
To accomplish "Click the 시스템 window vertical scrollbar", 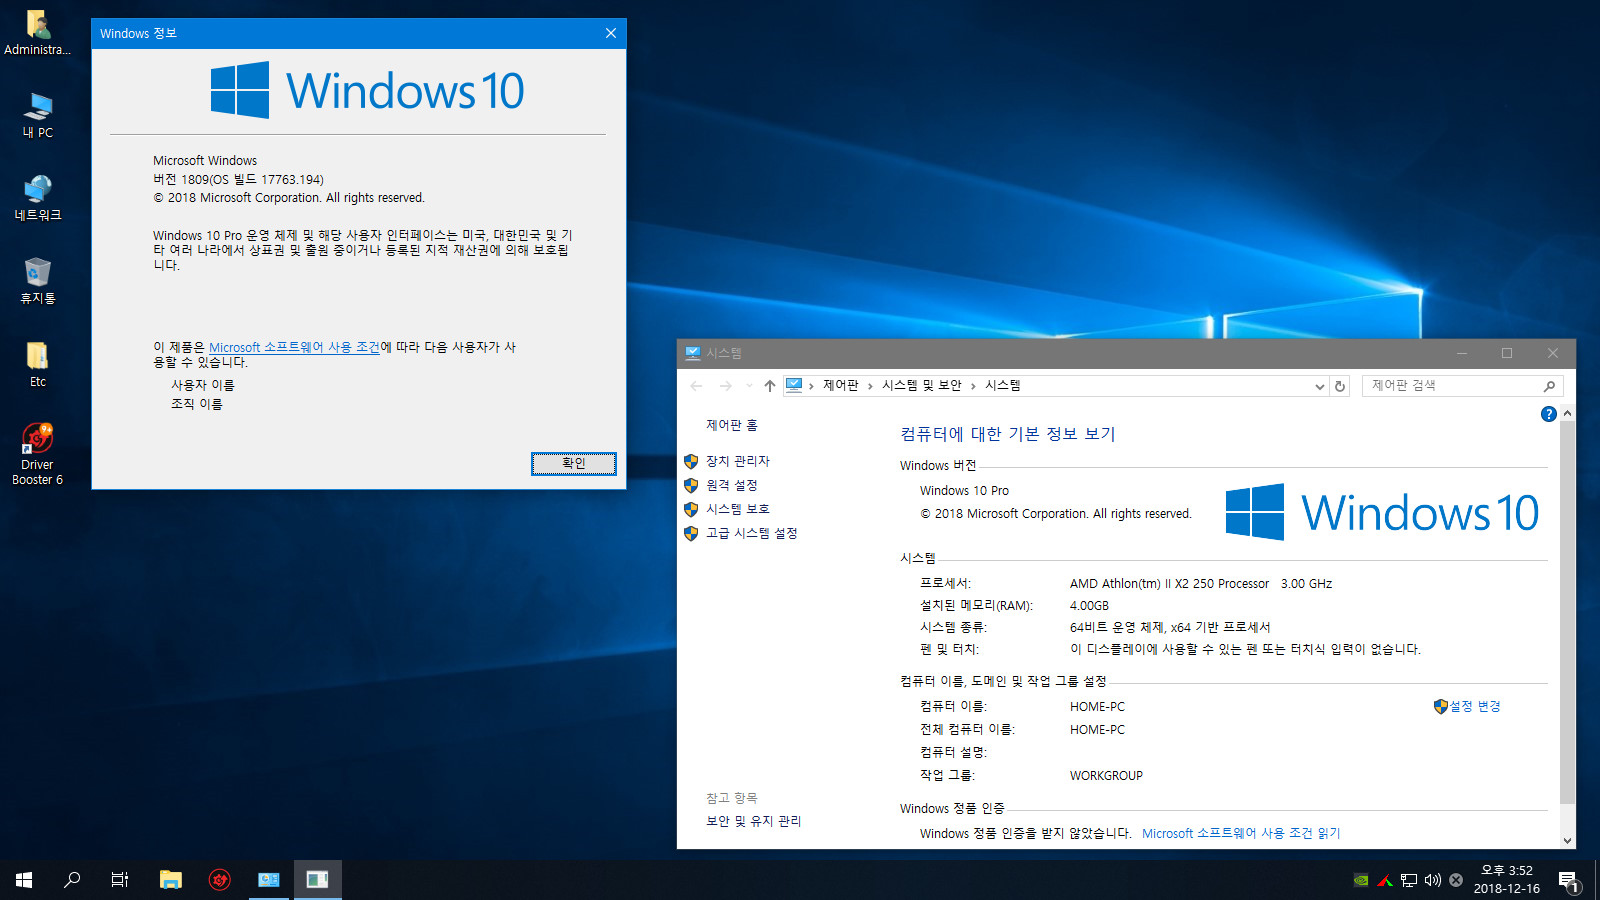I will [1567, 612].
